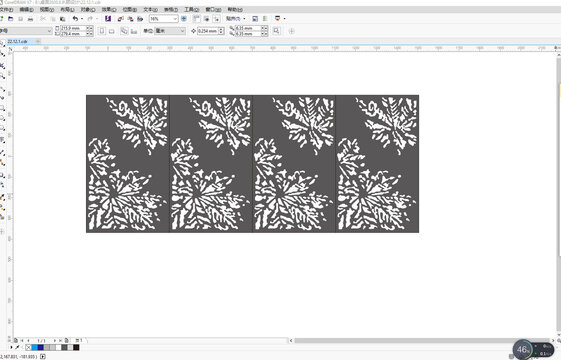Select the Color Eyedropper tool in toolbox
561x360 pixels.
pyautogui.click(x=2, y=197)
